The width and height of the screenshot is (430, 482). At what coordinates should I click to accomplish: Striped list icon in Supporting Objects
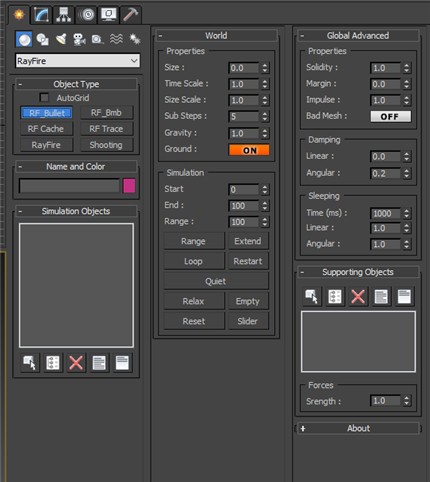coord(381,296)
